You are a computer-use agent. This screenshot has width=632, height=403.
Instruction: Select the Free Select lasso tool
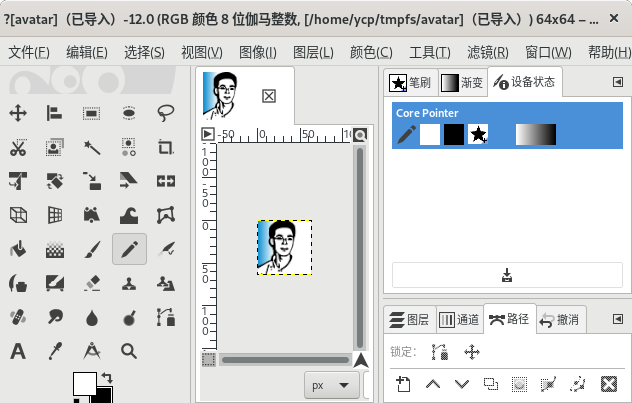pos(166,113)
